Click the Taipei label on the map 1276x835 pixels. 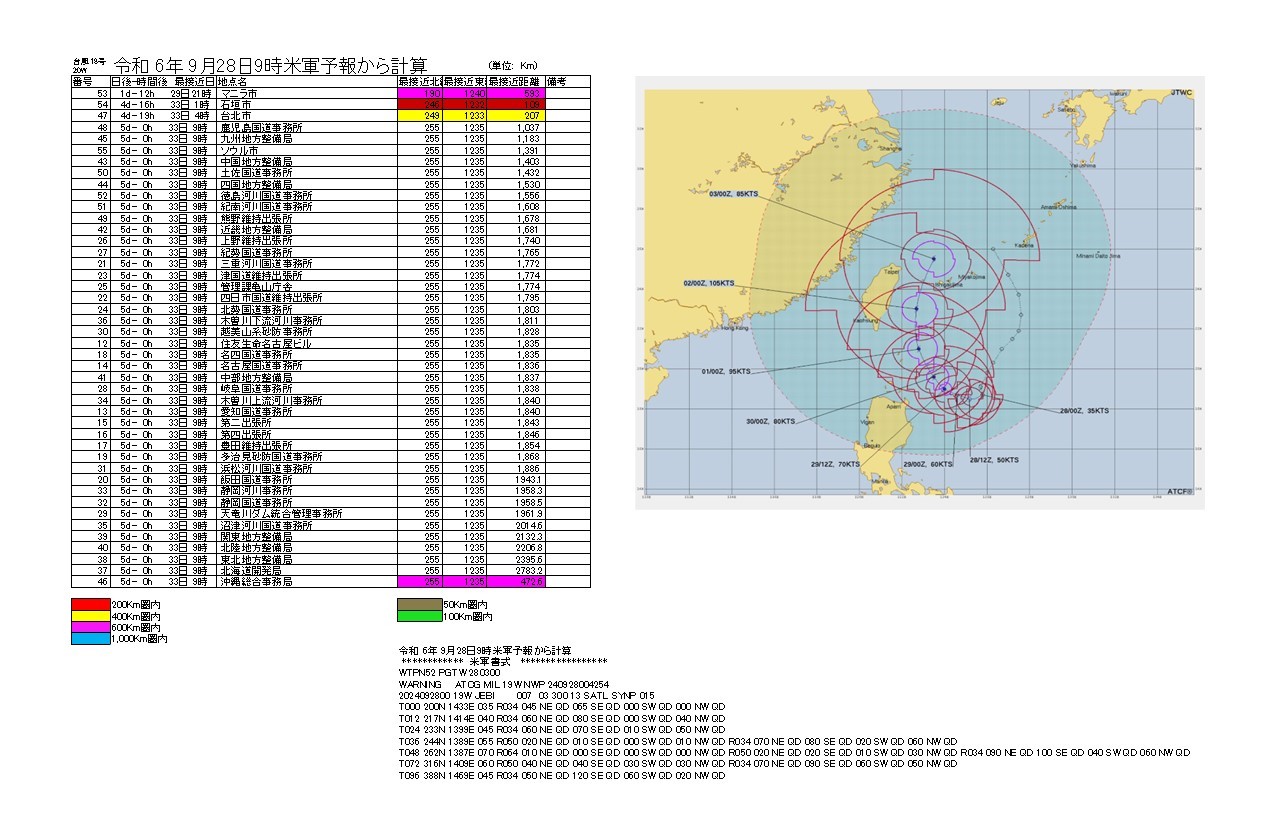[890, 271]
